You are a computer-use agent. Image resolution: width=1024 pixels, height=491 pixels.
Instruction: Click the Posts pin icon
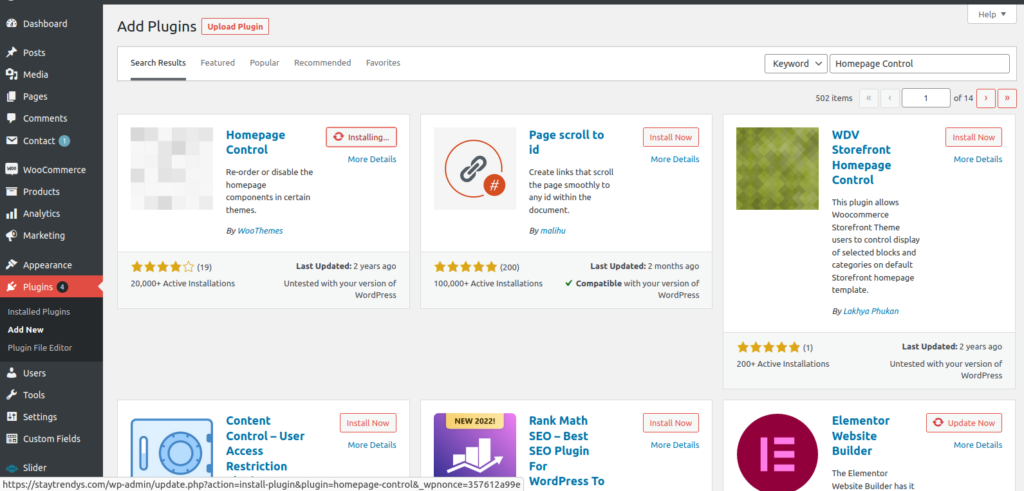(x=11, y=52)
